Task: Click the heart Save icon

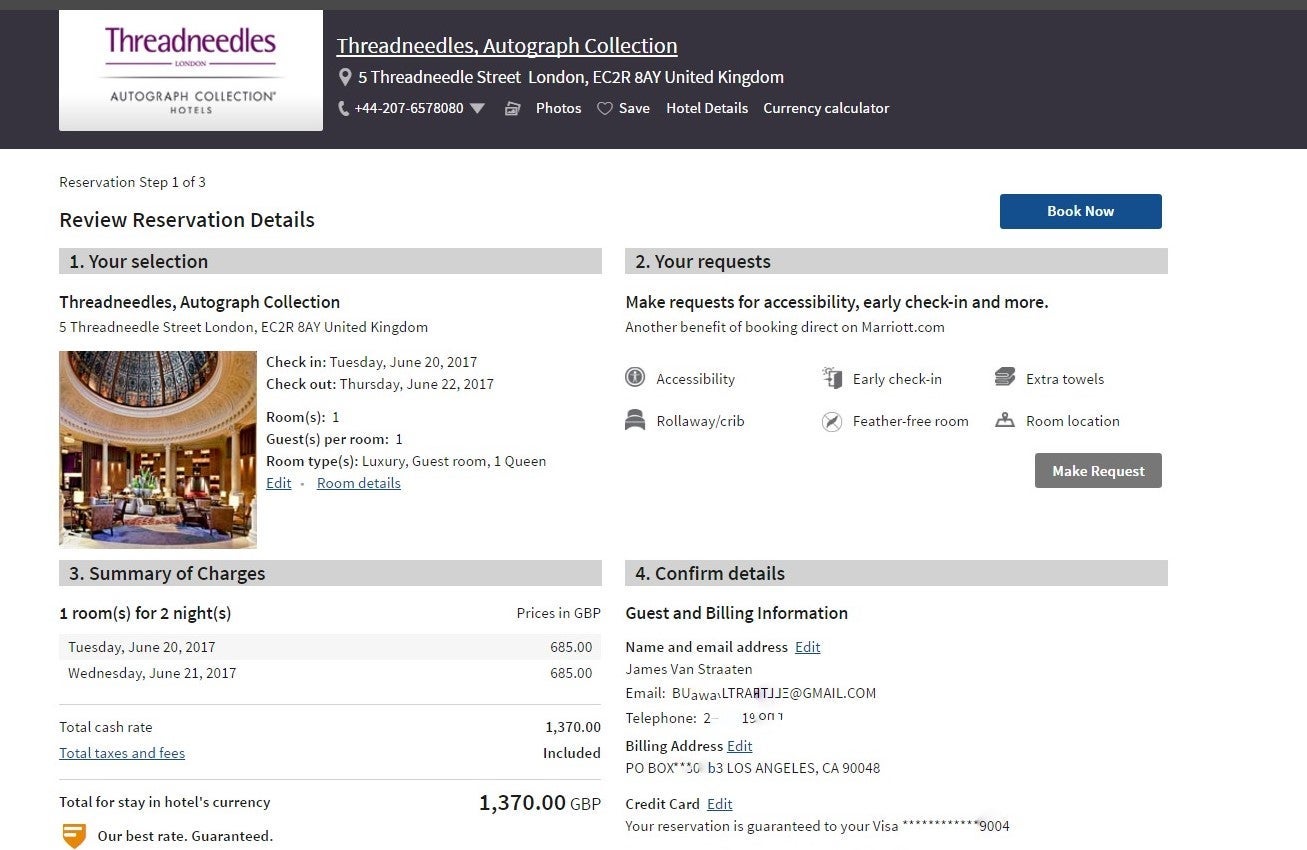Action: [x=605, y=108]
